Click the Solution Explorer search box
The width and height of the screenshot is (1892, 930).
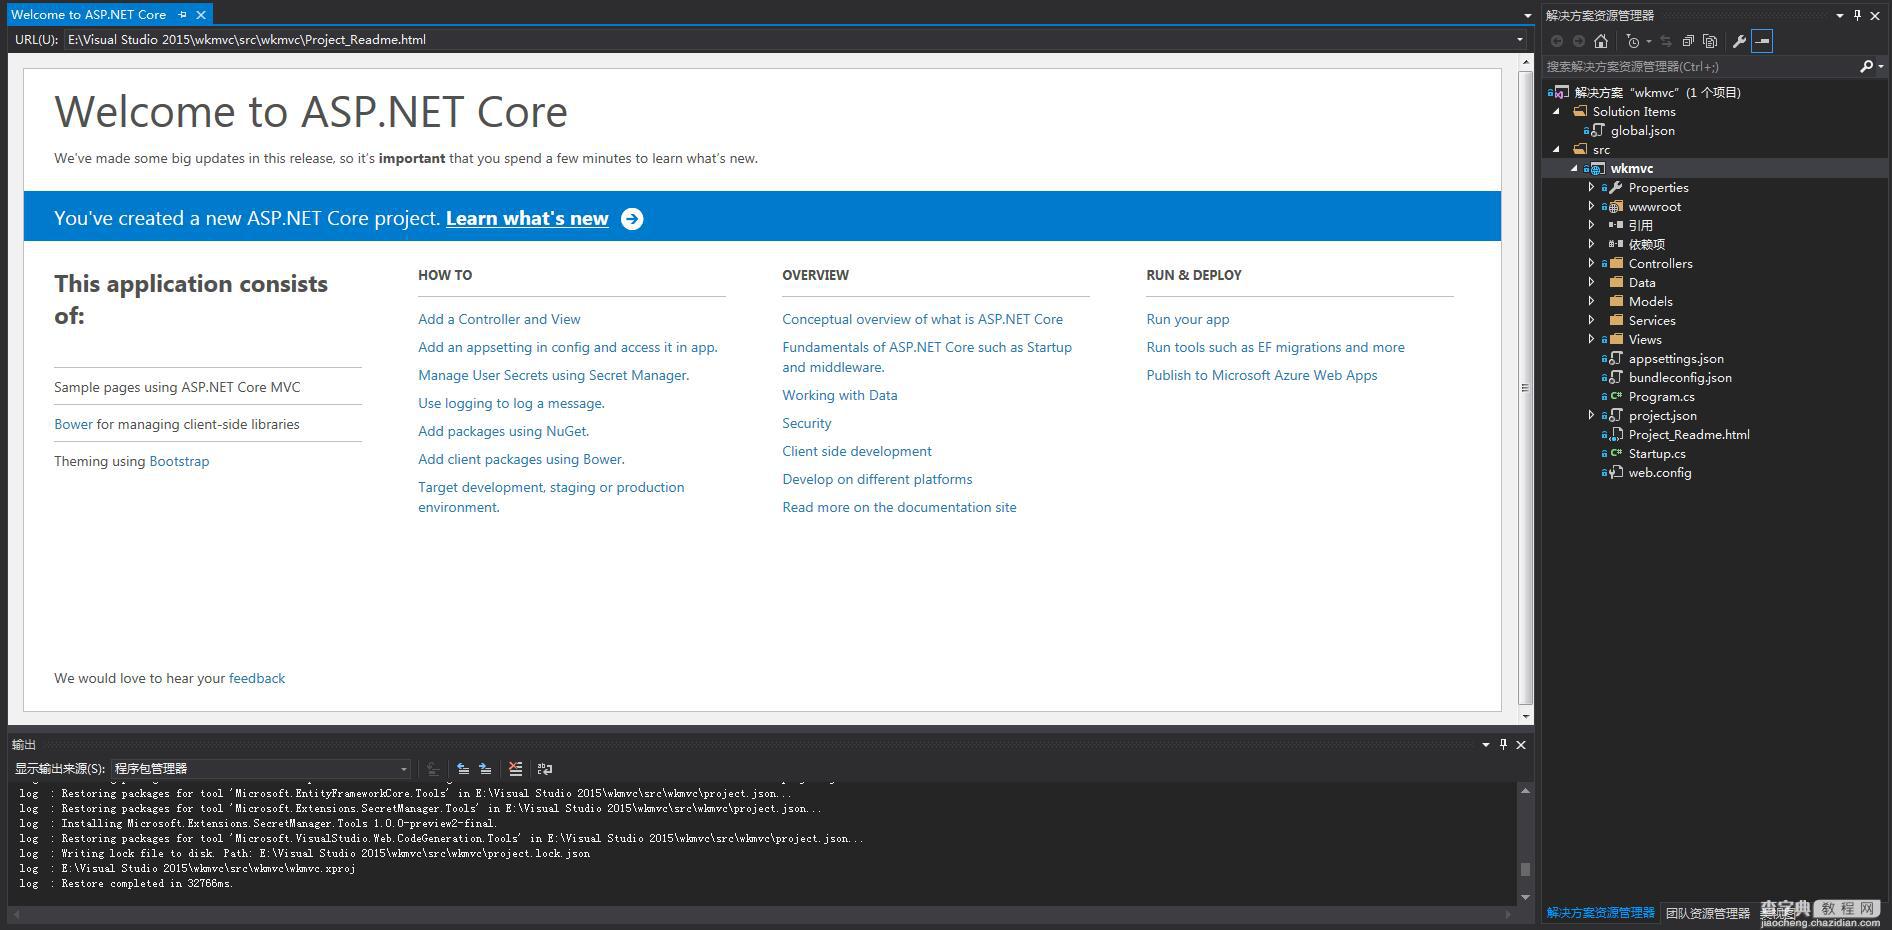[x=1700, y=66]
